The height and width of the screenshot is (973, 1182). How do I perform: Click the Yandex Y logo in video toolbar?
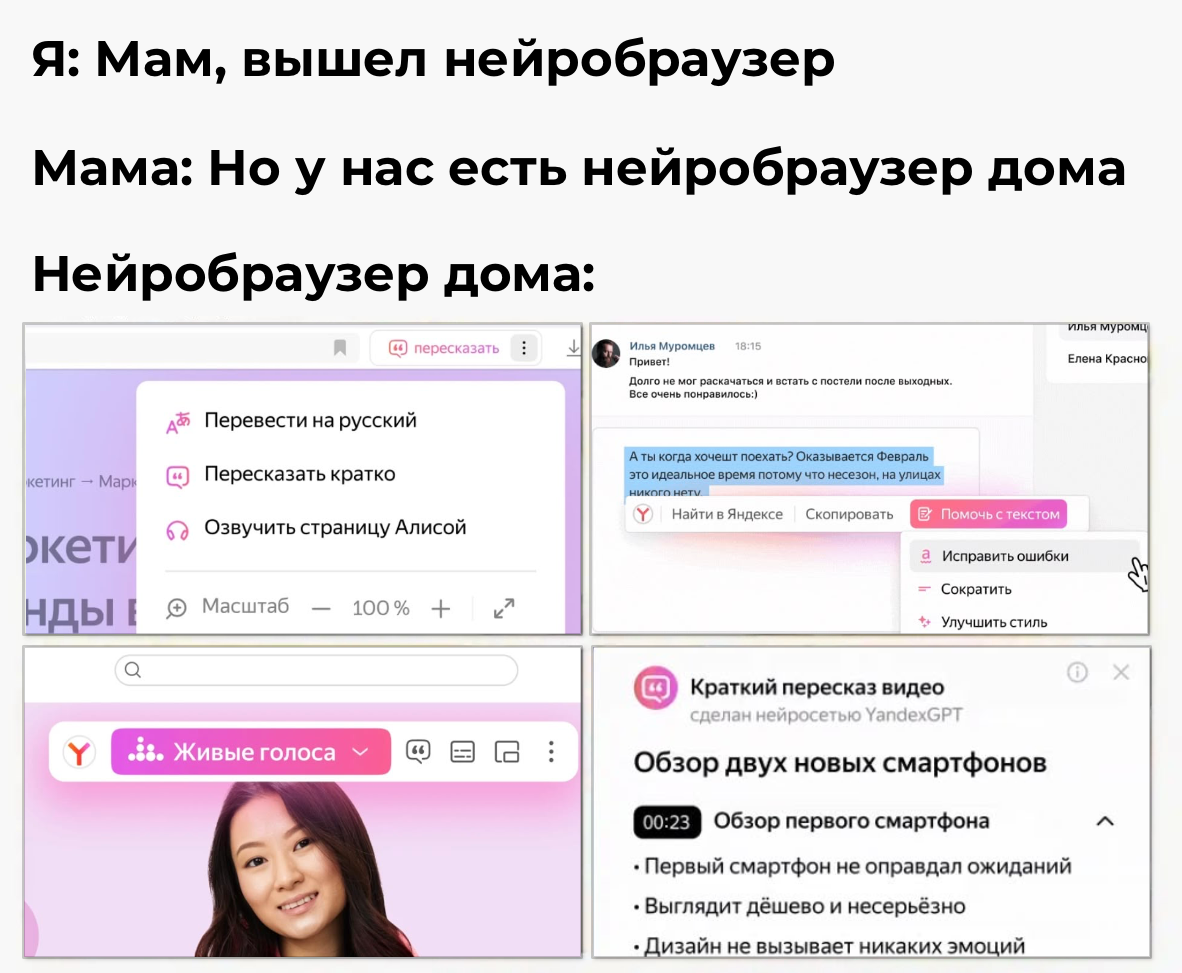(x=79, y=752)
